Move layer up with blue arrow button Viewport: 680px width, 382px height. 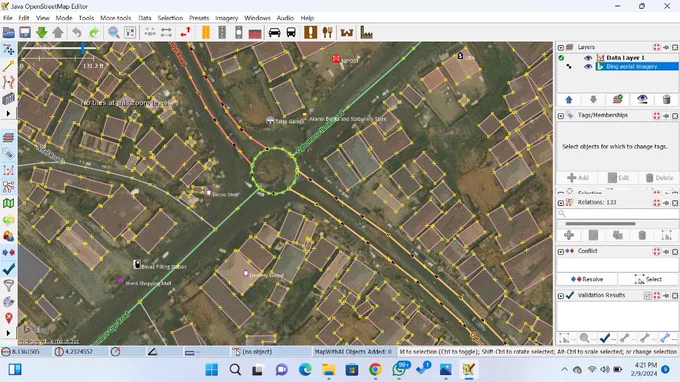coord(569,100)
